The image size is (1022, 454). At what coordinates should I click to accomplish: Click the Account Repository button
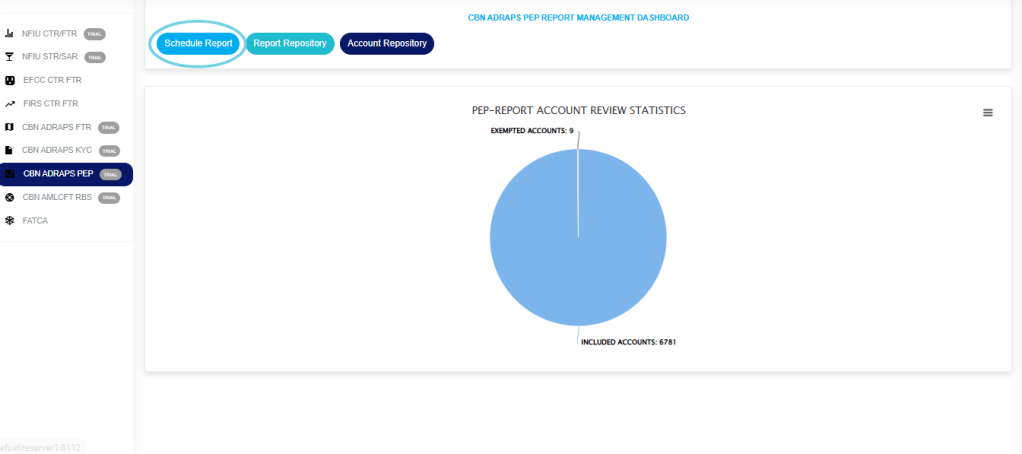[387, 44]
